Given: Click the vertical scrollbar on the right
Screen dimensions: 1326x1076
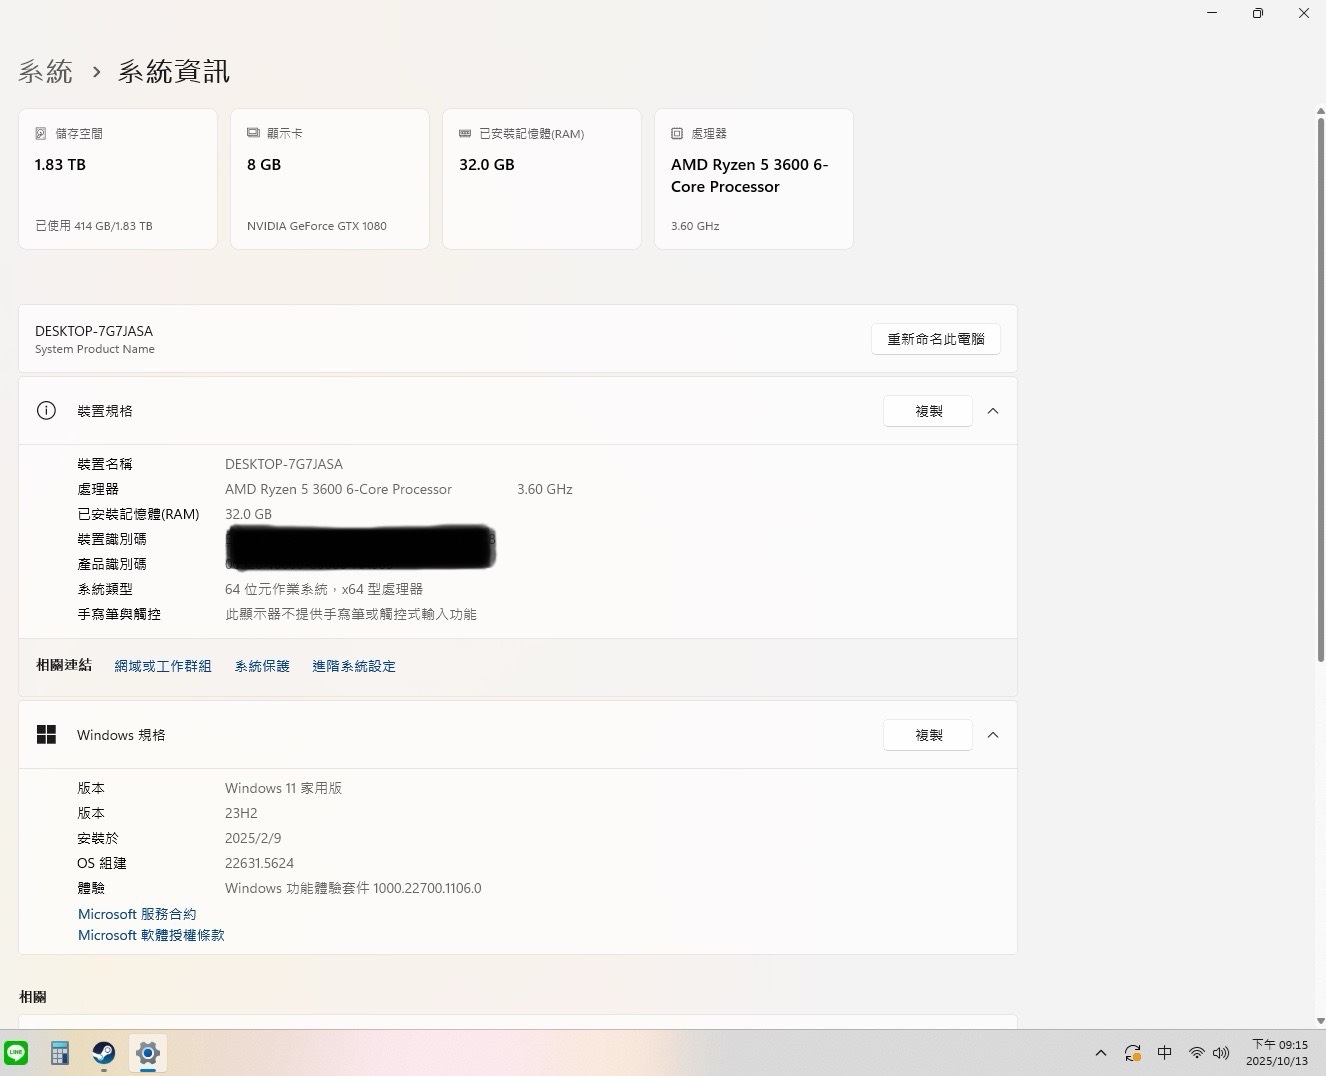Looking at the screenshot, I should click(1320, 390).
